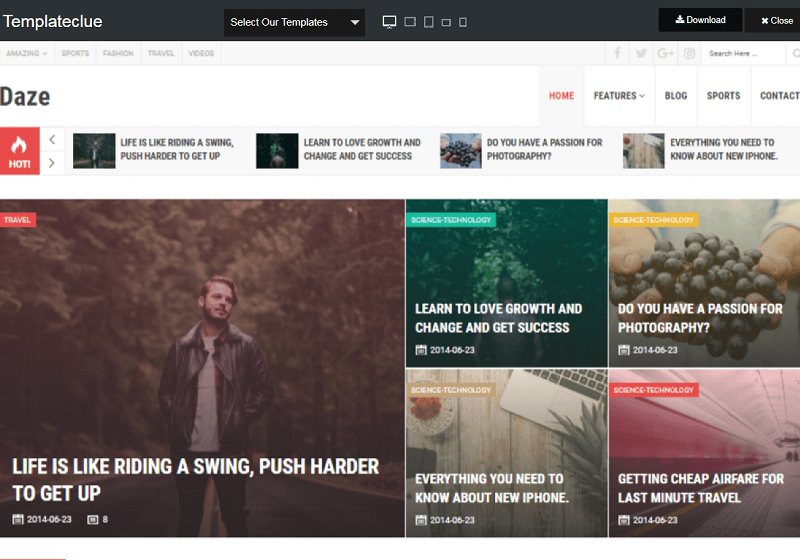The image size is (800, 560).
Task: Select the mobile landscape preview icon
Action: pyautogui.click(x=446, y=22)
